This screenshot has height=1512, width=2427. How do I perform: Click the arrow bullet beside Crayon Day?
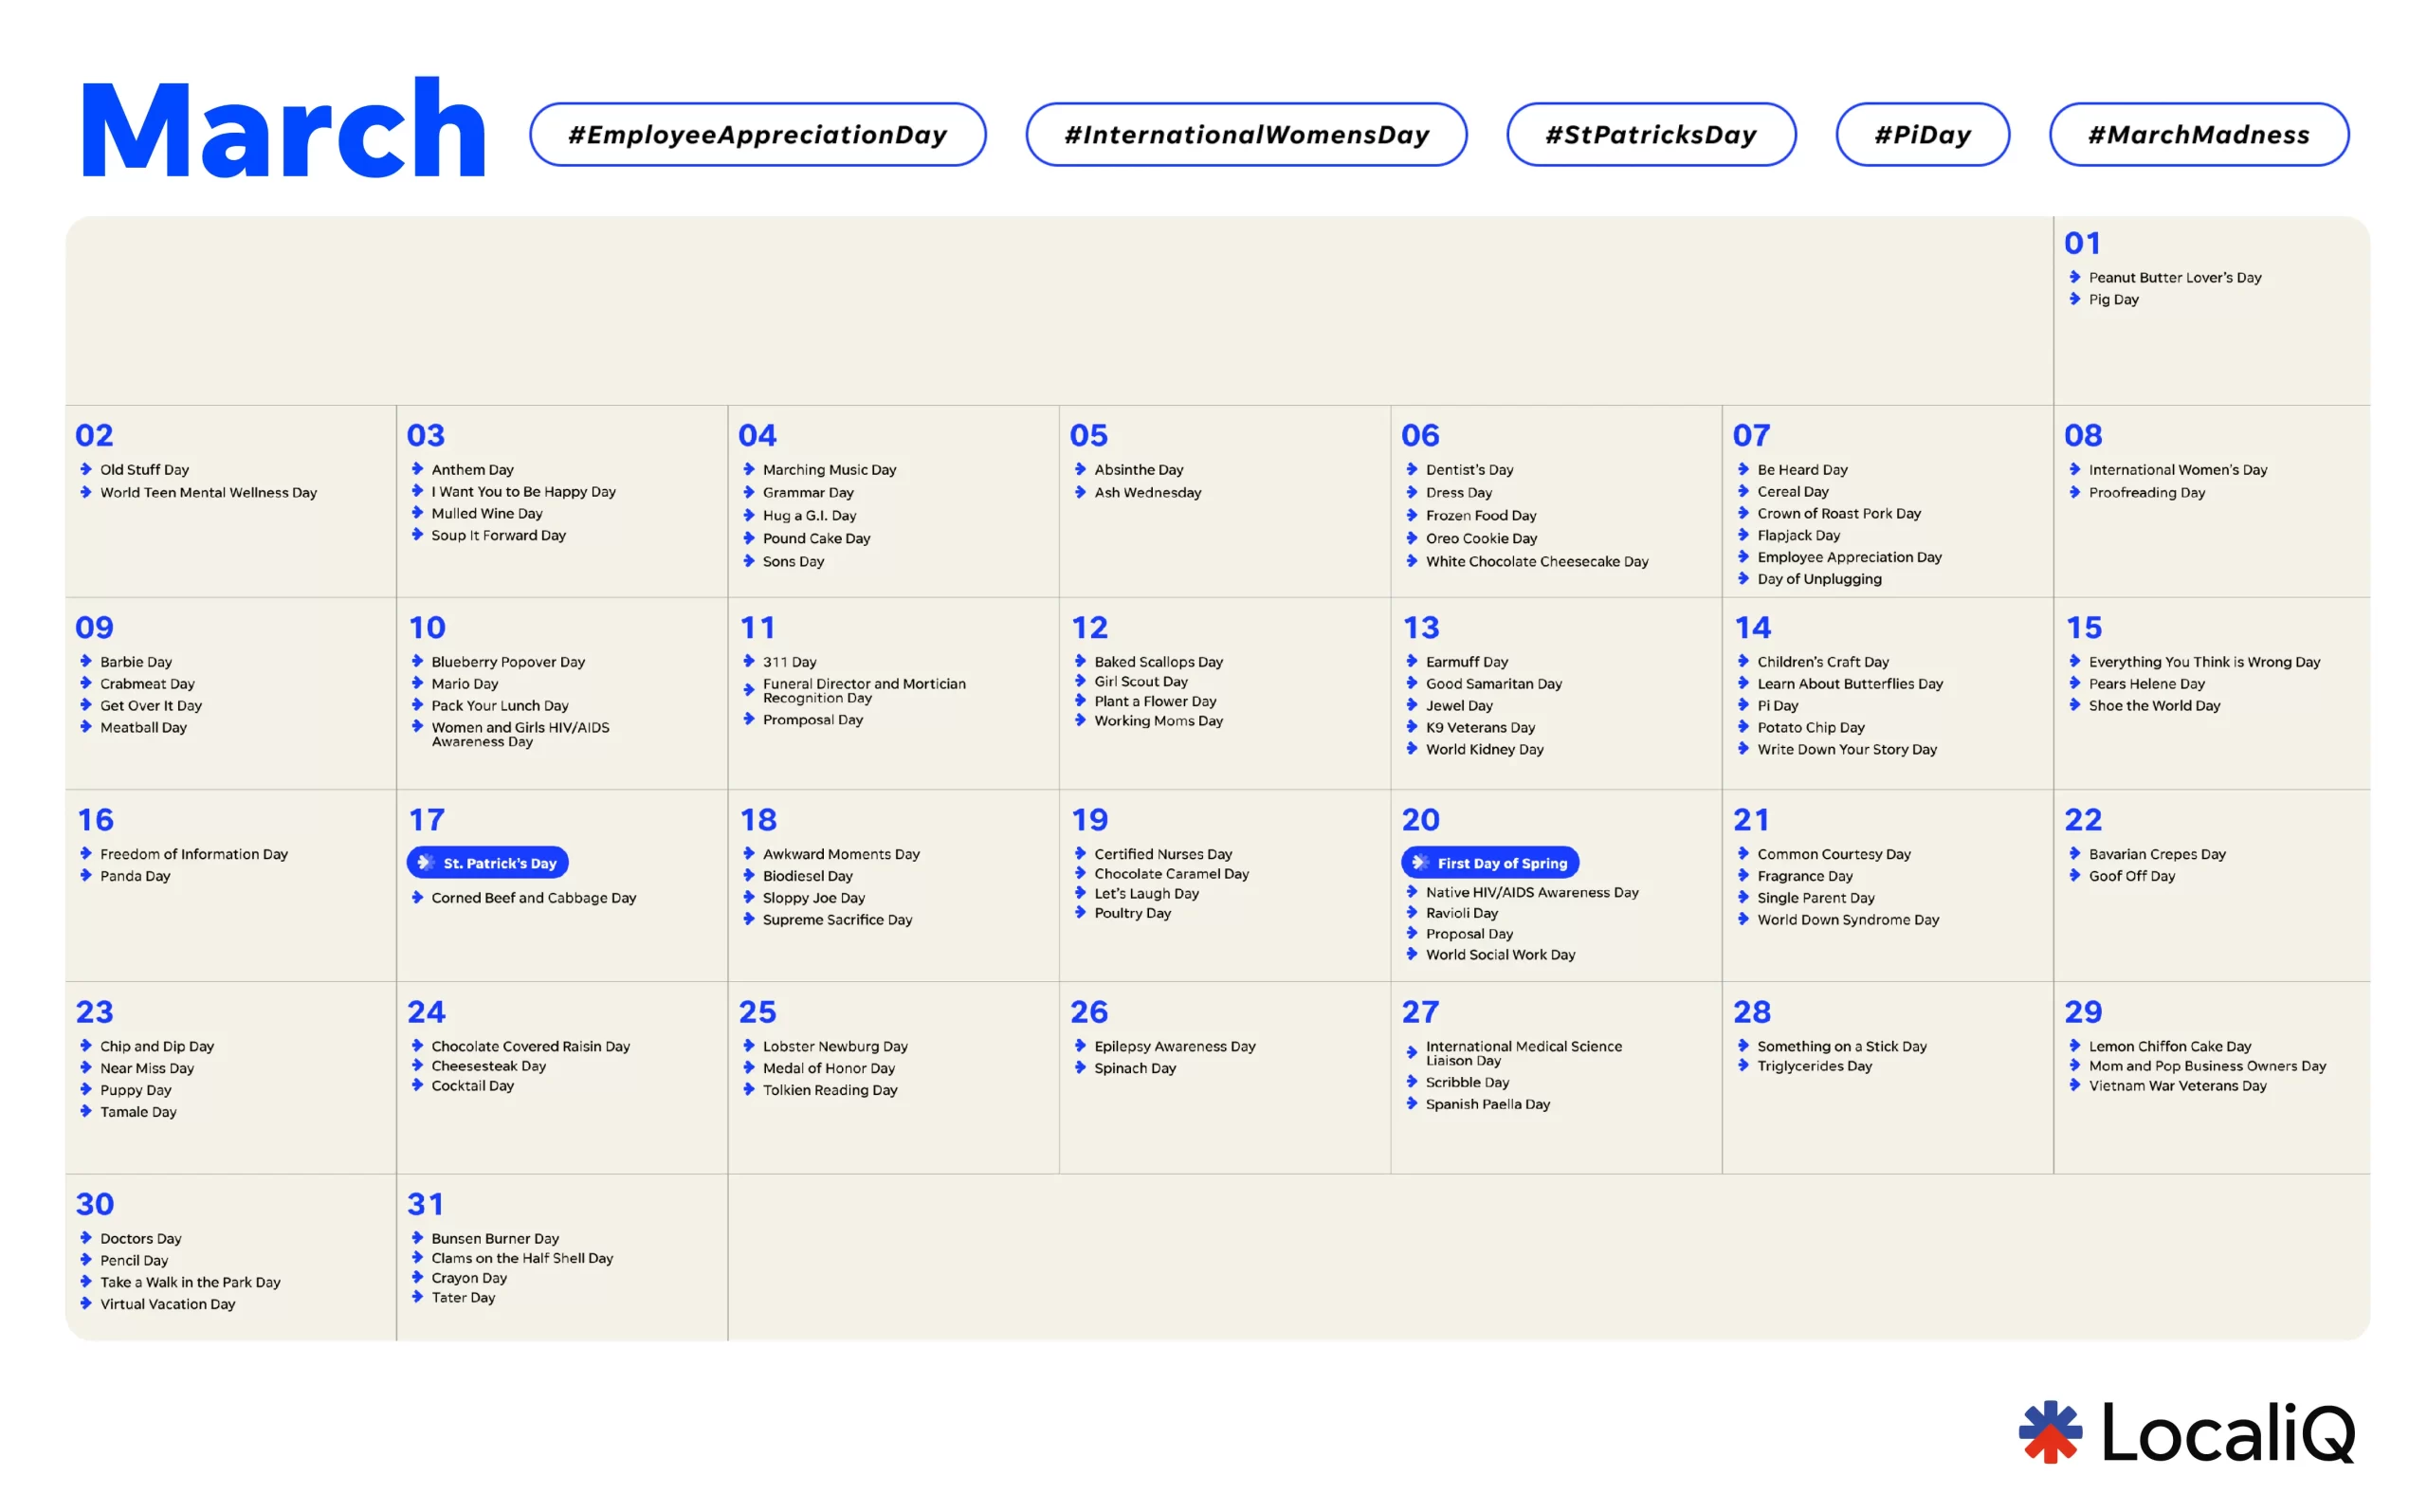click(x=417, y=1277)
